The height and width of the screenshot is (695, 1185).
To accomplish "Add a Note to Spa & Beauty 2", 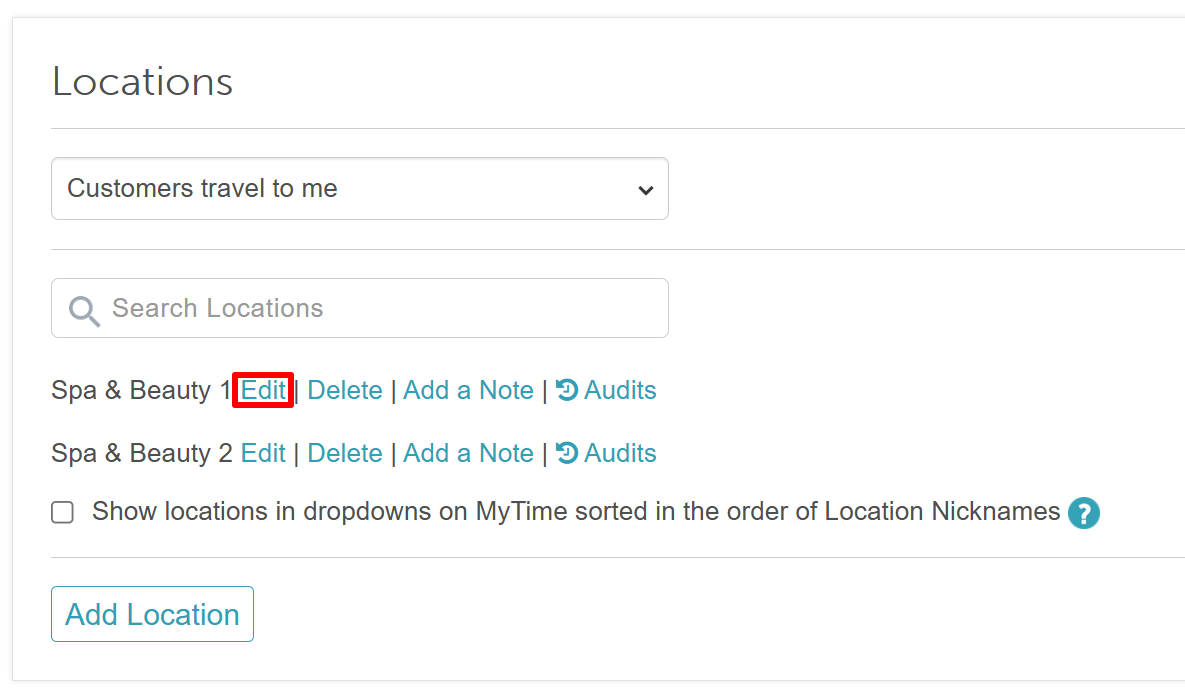I will click(x=469, y=453).
